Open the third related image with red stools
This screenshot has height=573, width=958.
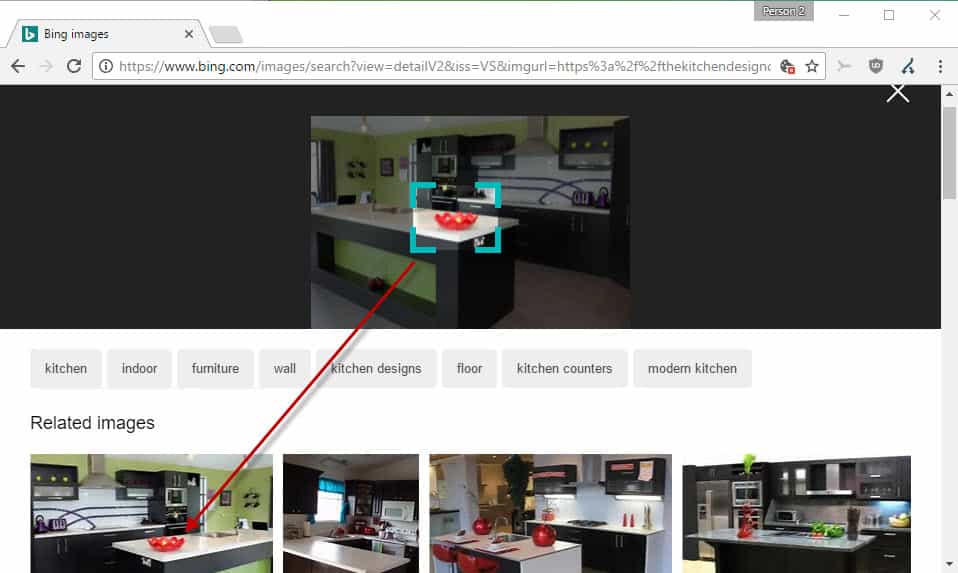[x=550, y=513]
